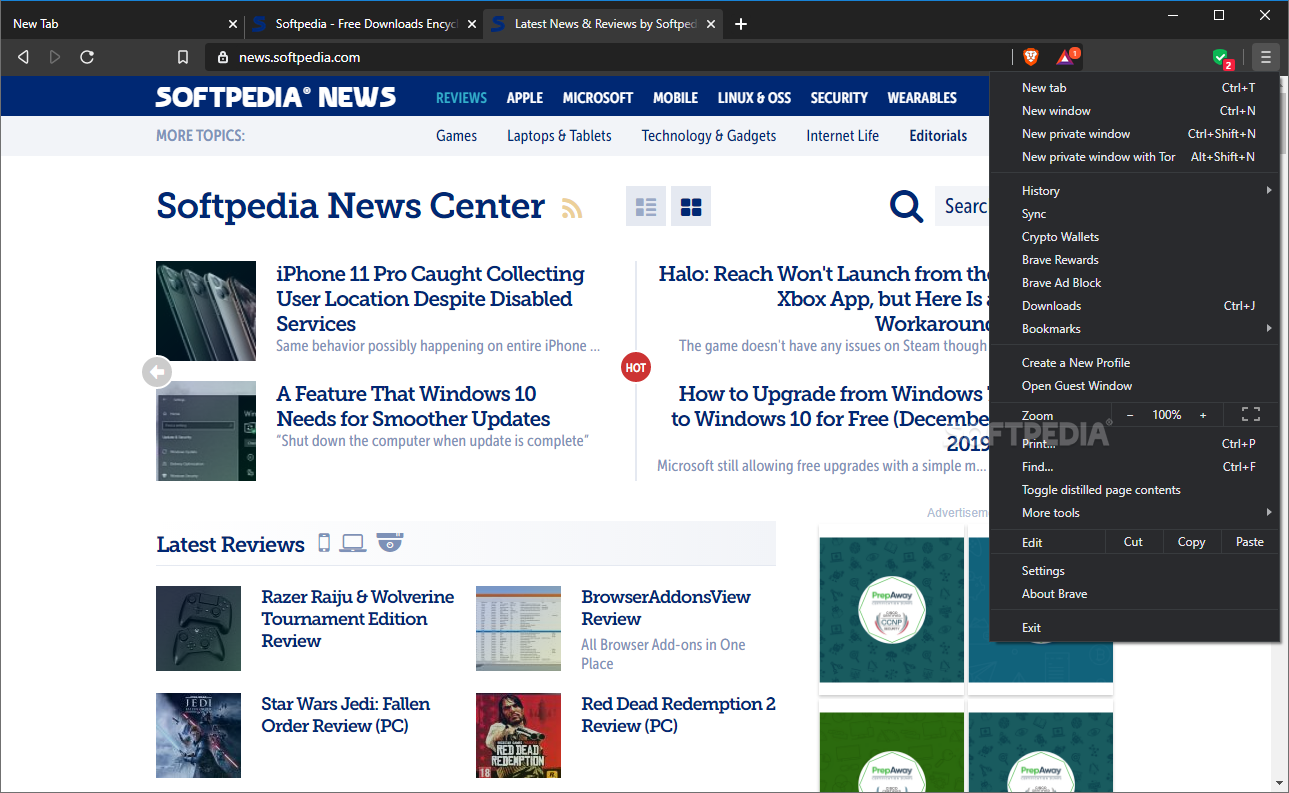Select Find... menu entry

(x=1134, y=466)
